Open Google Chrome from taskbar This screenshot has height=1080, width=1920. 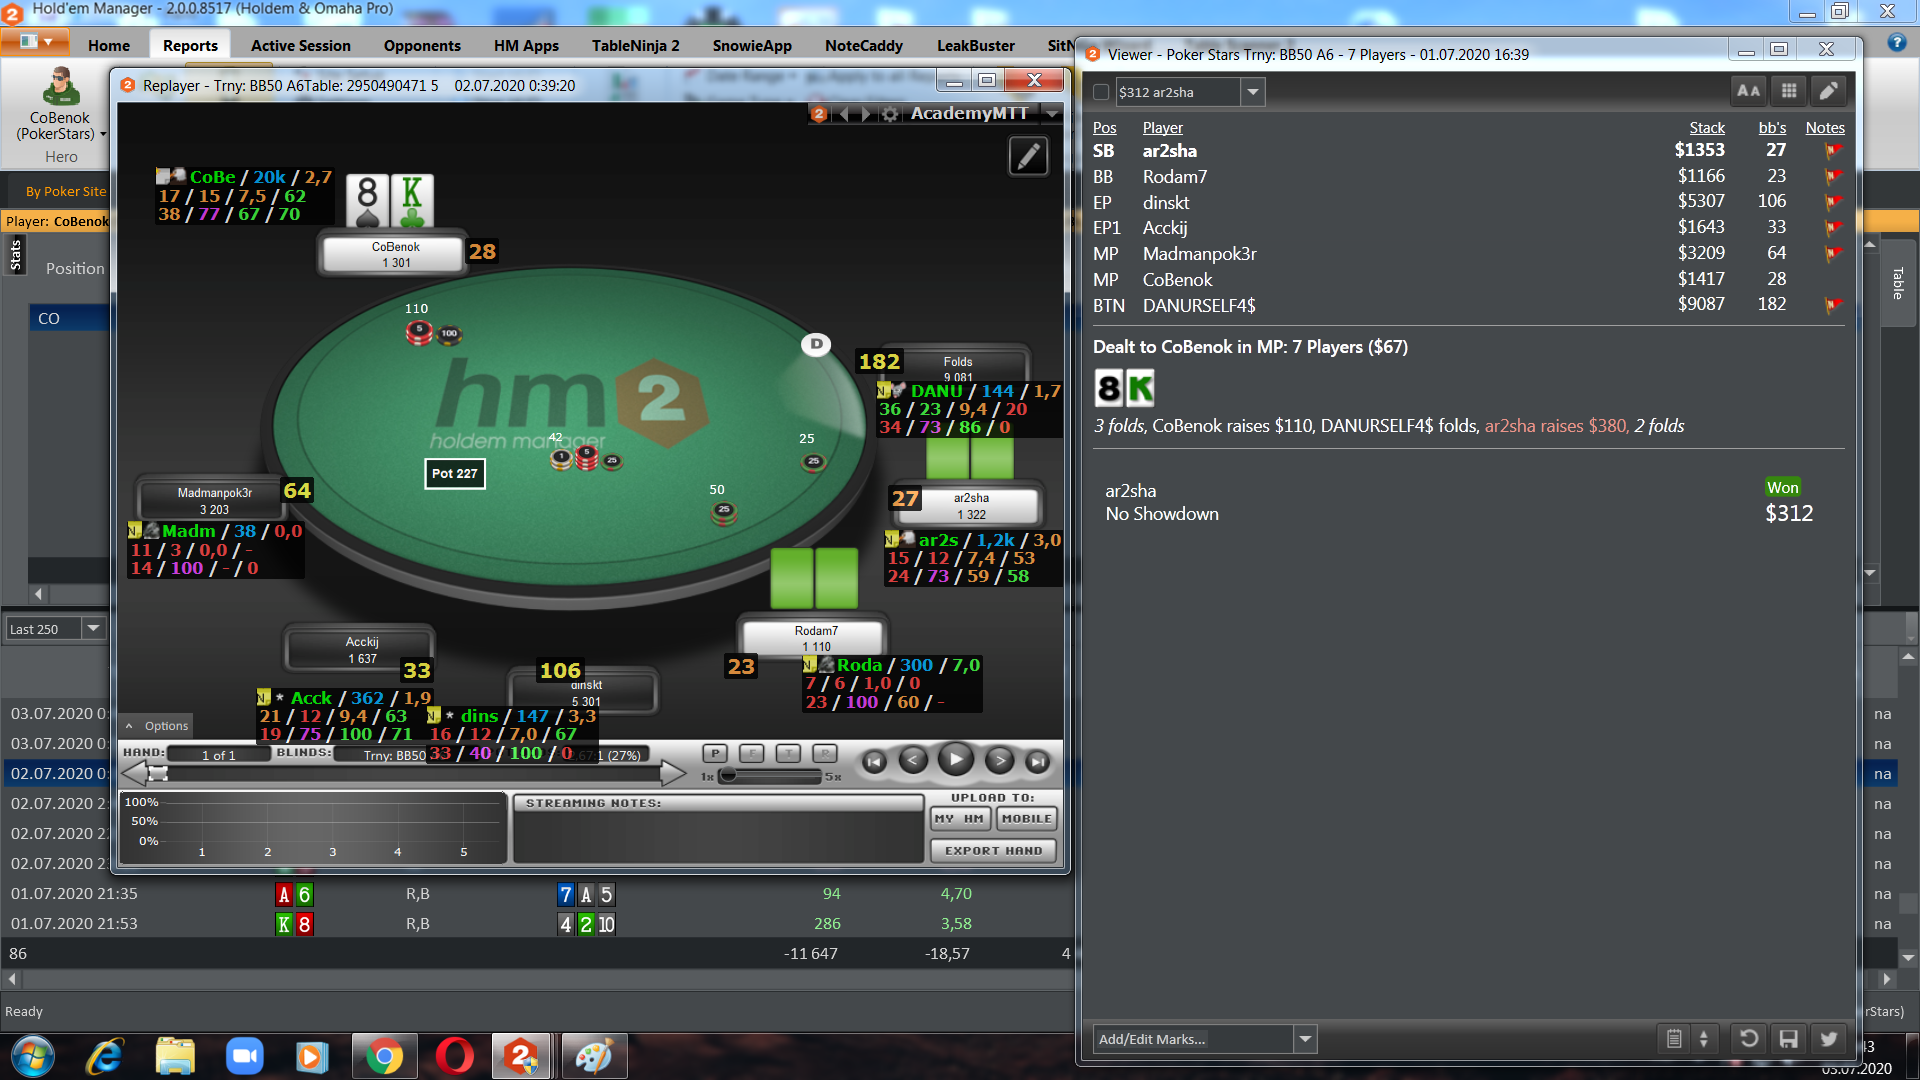pyautogui.click(x=384, y=1056)
